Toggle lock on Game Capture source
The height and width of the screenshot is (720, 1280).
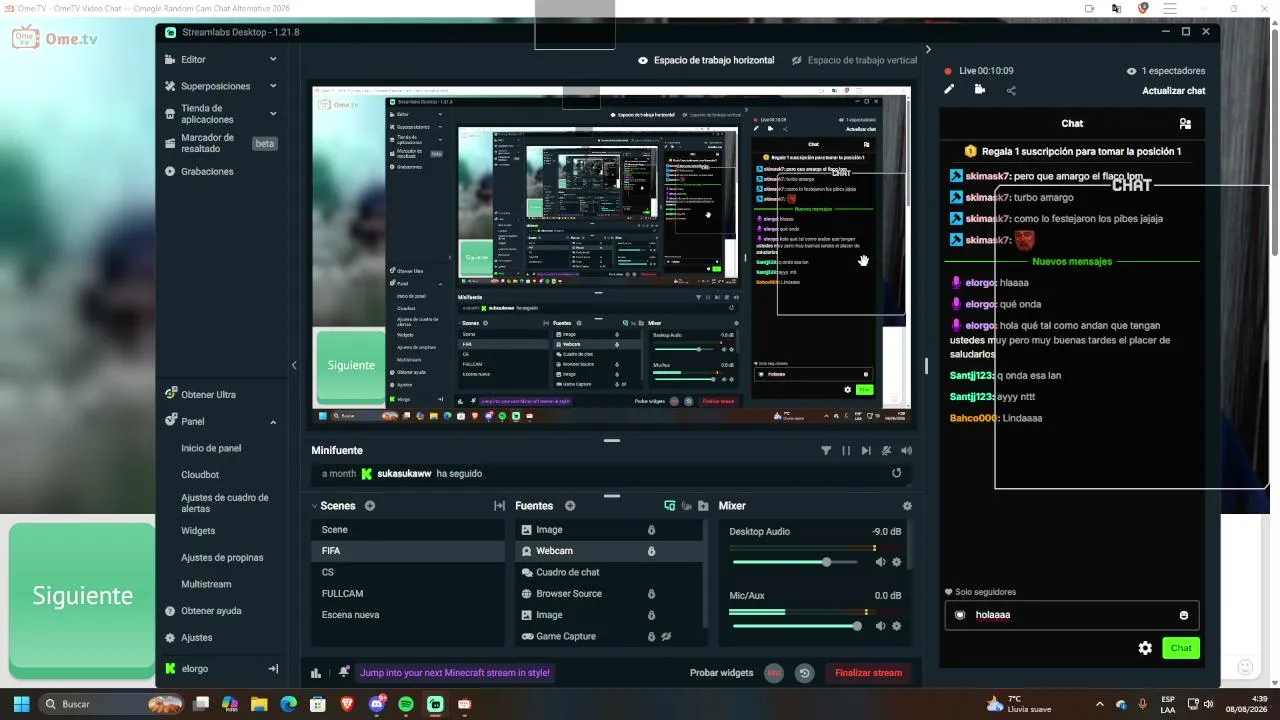[651, 637]
